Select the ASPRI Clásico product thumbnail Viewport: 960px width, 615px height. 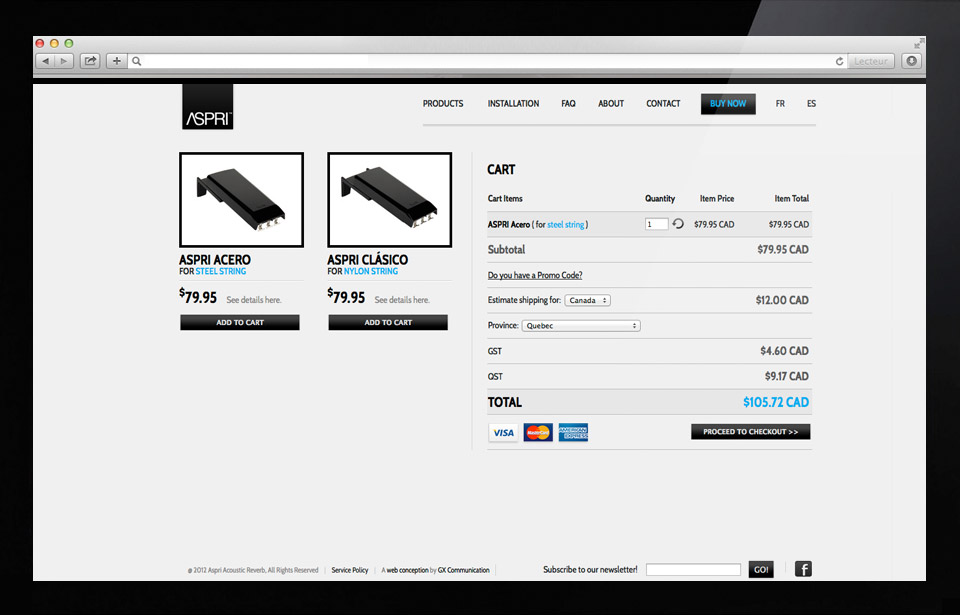[x=389, y=198]
